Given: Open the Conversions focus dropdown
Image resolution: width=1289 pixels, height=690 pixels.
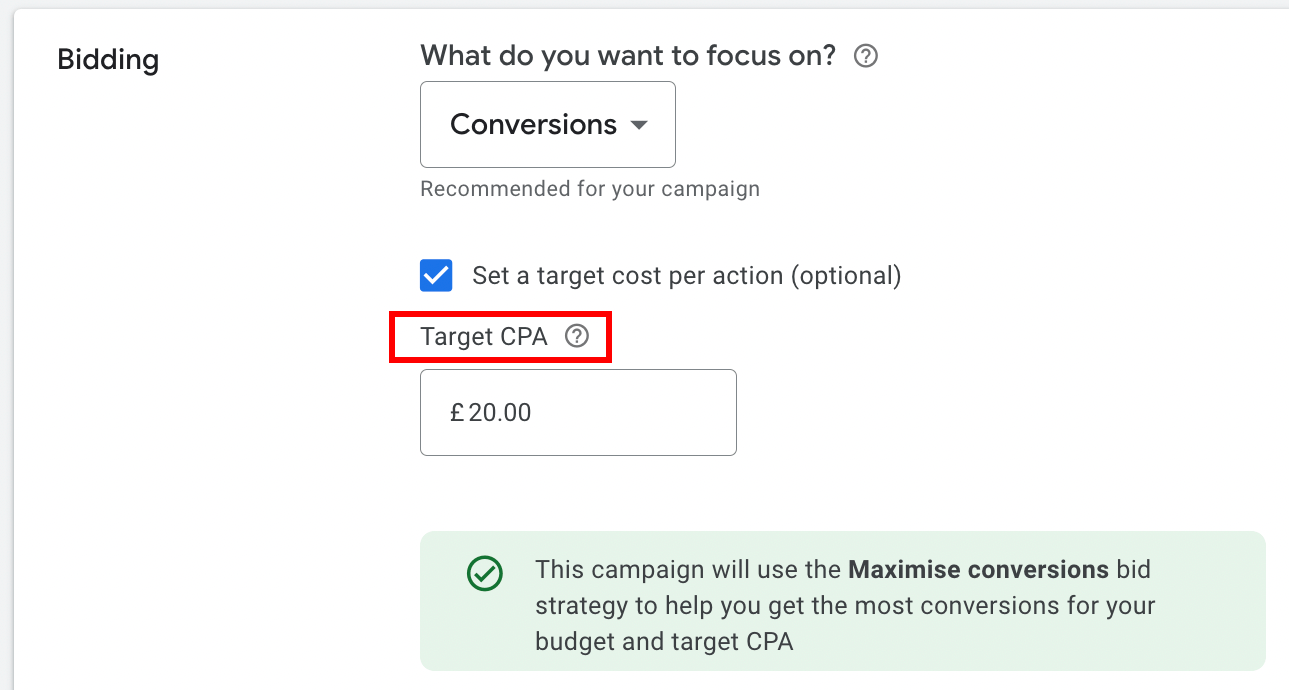Looking at the screenshot, I should tap(547, 125).
